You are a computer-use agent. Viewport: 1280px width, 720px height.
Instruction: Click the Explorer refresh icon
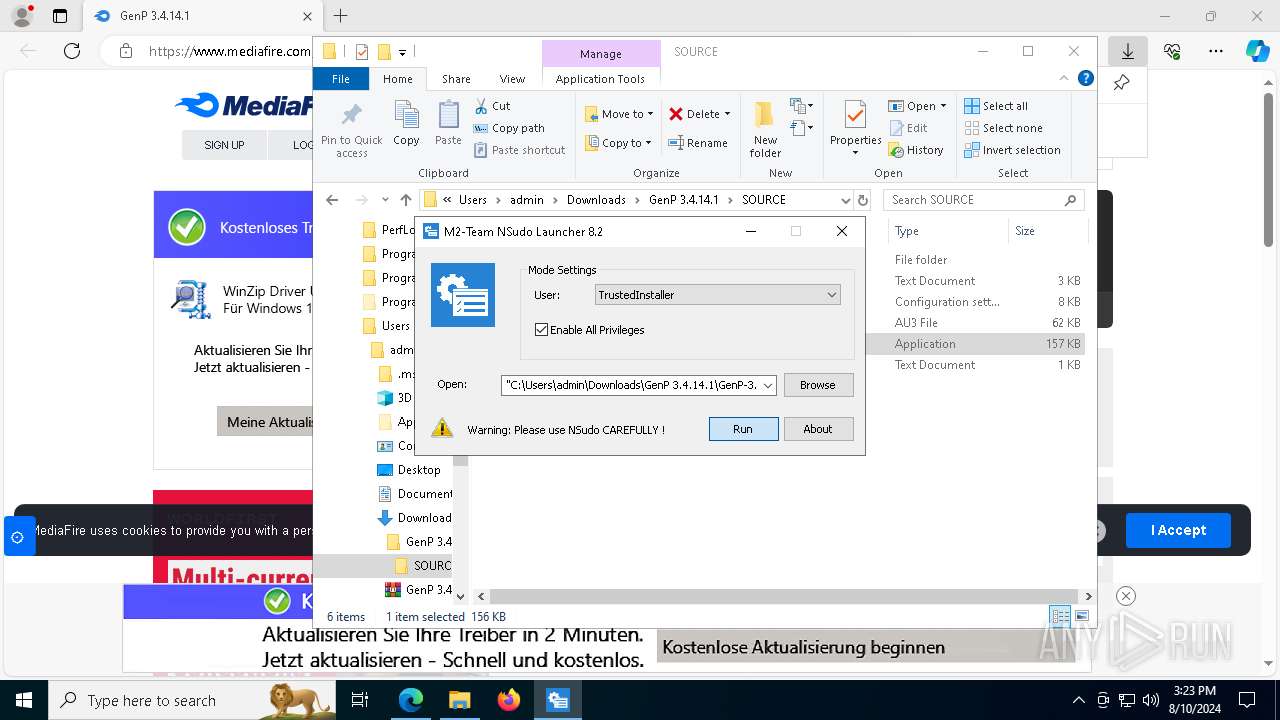tap(863, 200)
